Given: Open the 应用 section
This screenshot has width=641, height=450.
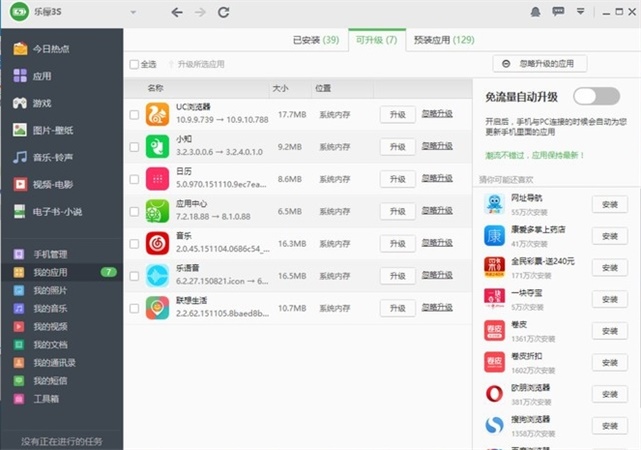Looking at the screenshot, I should pos(32,76).
